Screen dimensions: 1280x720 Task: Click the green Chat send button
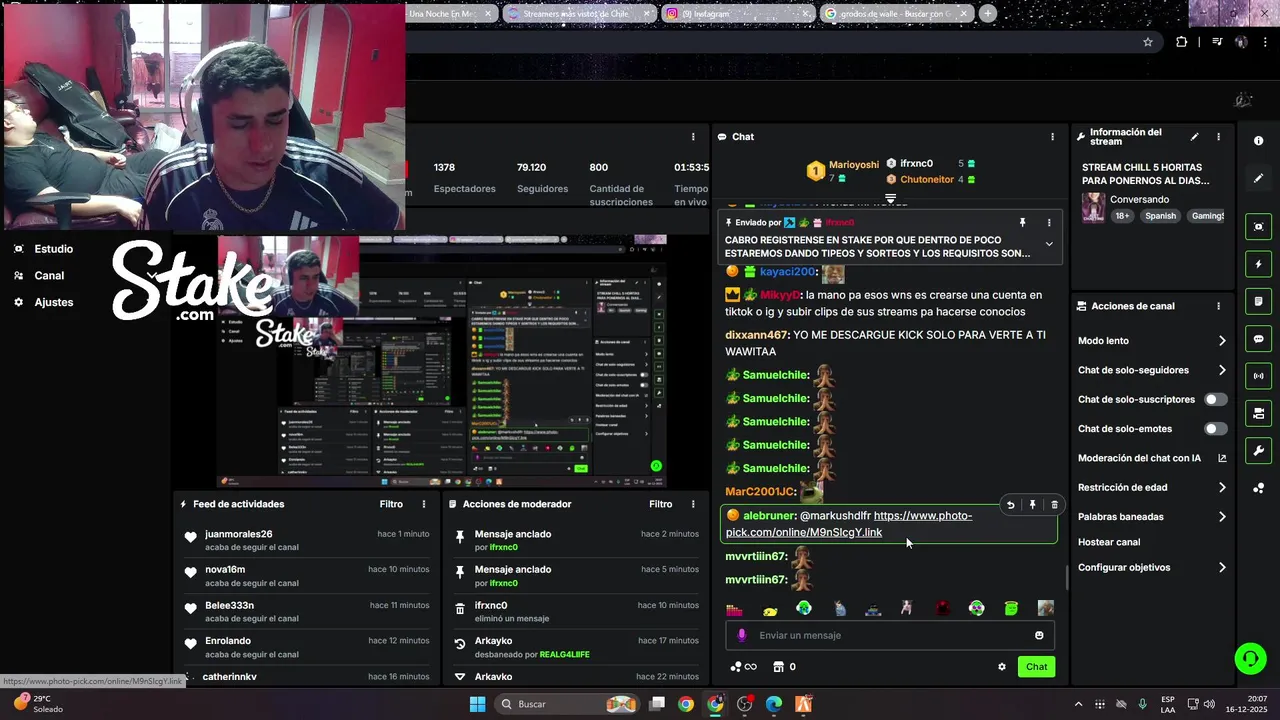pos(1036,667)
